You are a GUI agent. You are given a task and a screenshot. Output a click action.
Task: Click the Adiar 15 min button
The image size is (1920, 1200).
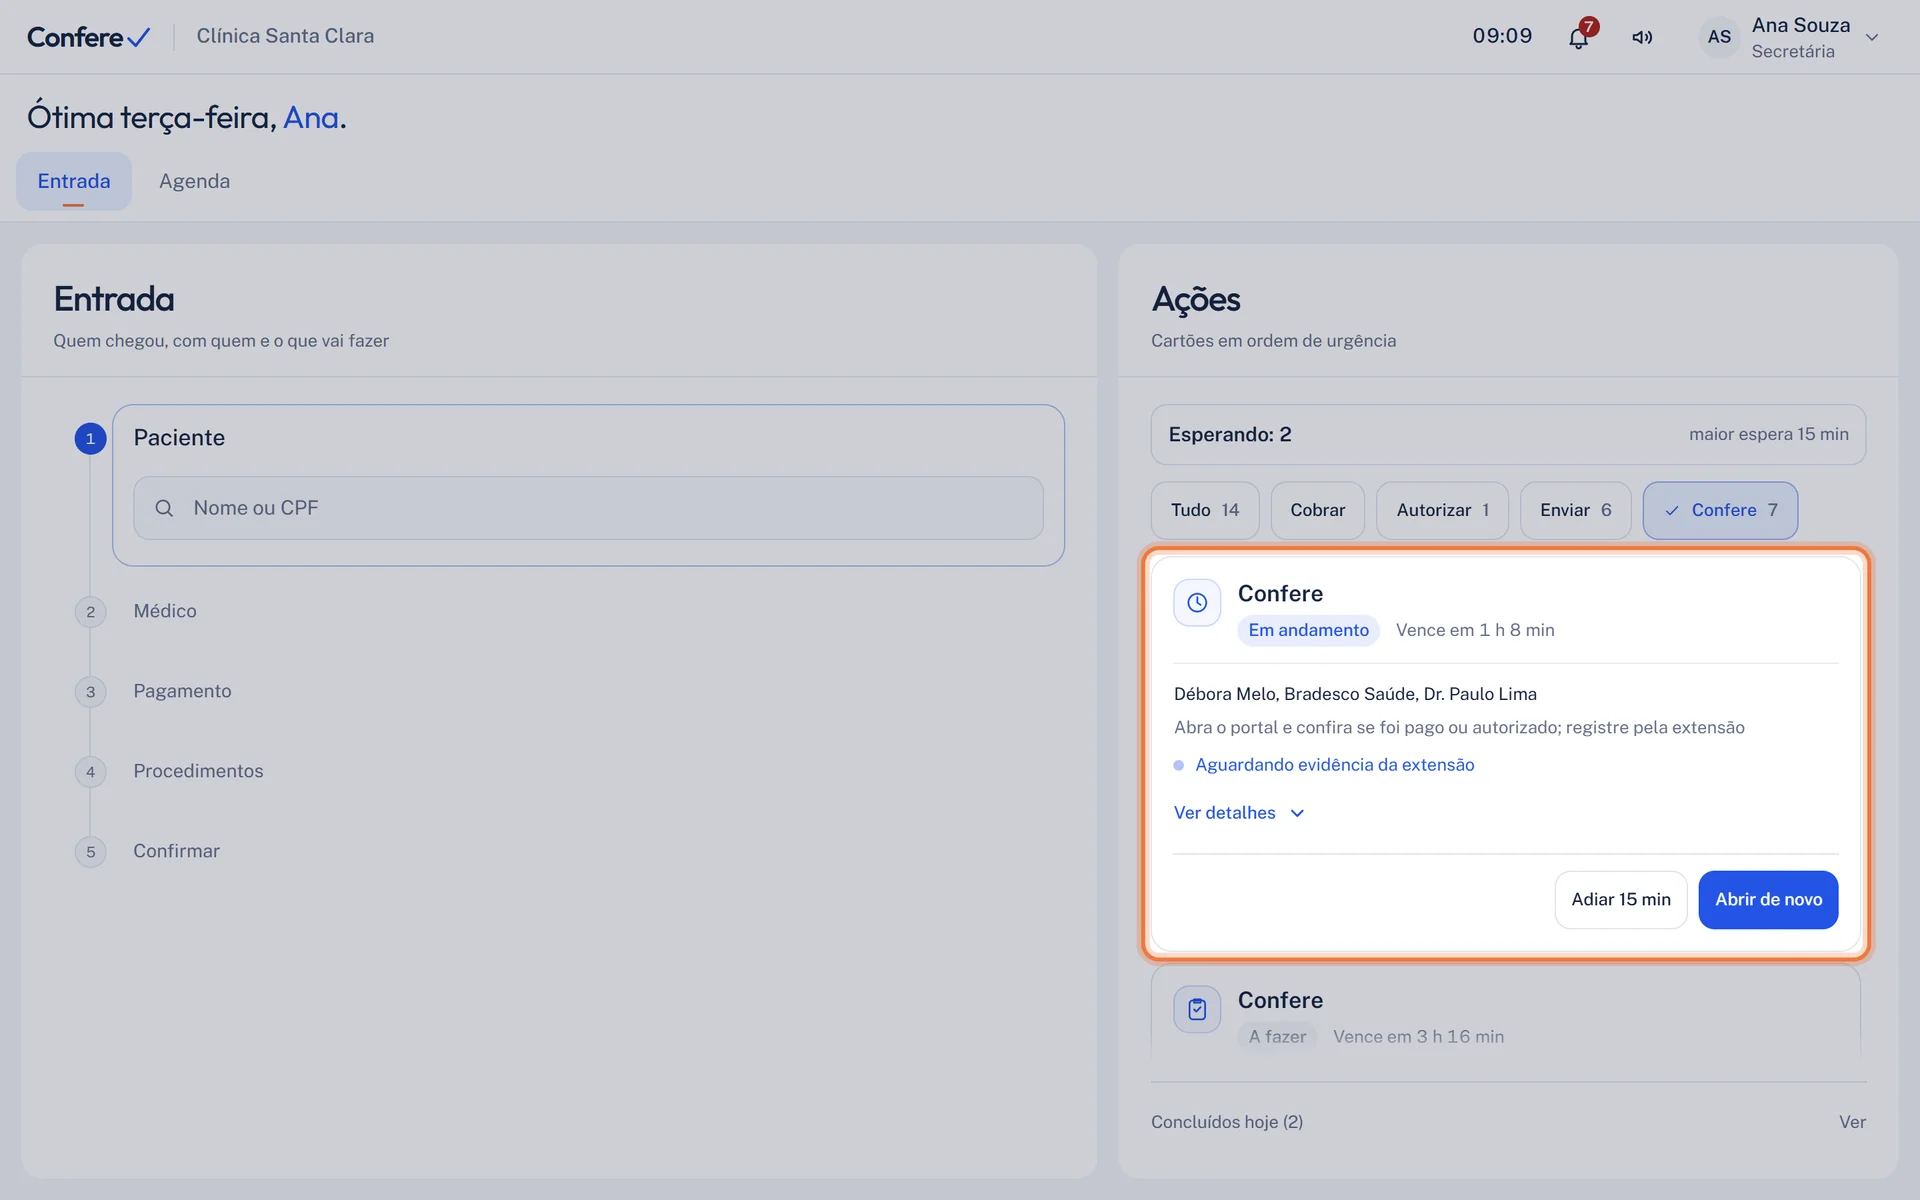tap(1621, 900)
